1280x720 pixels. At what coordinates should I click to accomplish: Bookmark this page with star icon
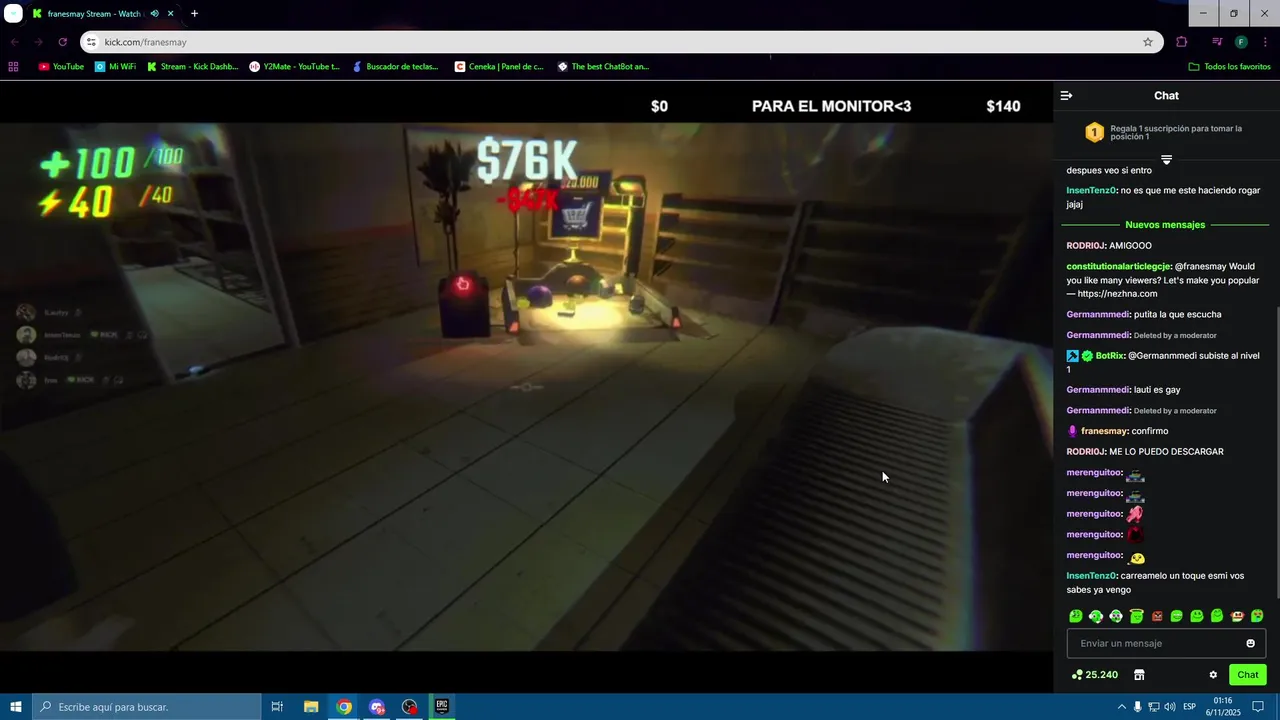1148,42
